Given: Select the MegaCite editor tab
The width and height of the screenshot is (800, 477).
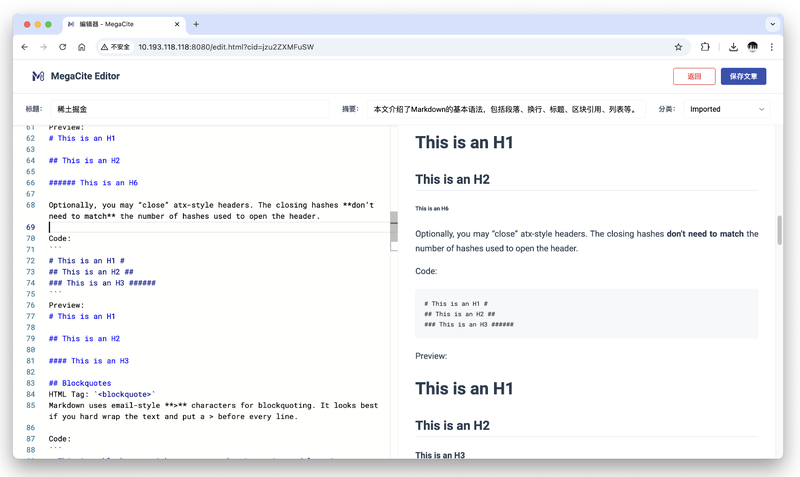Looking at the screenshot, I should pos(124,24).
